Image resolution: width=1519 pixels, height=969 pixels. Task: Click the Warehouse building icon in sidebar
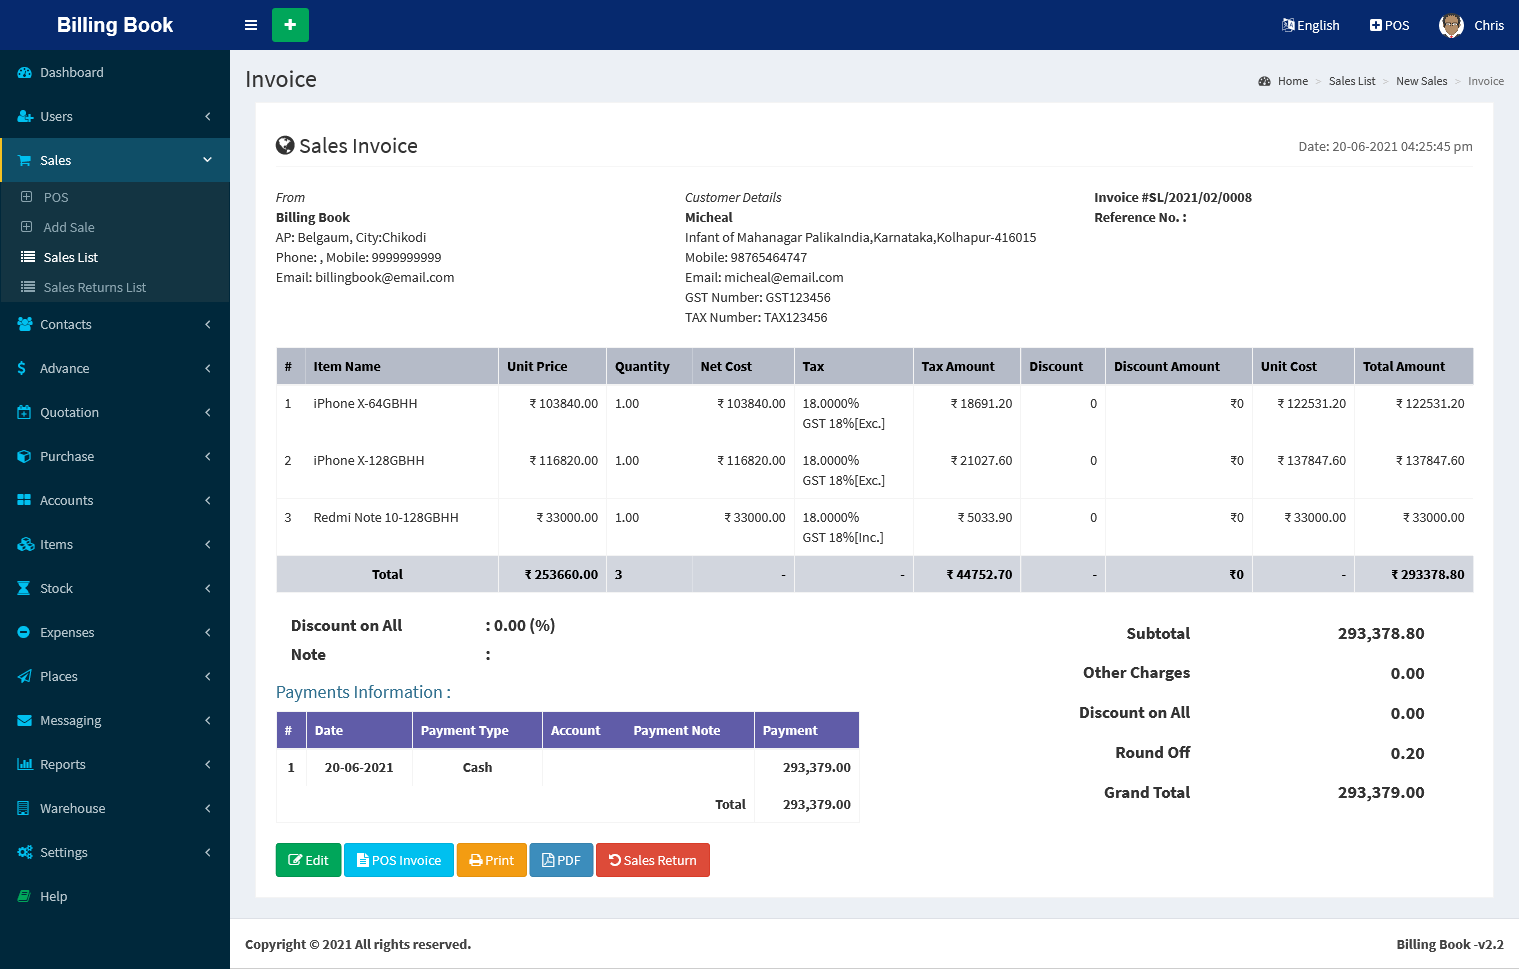point(24,808)
